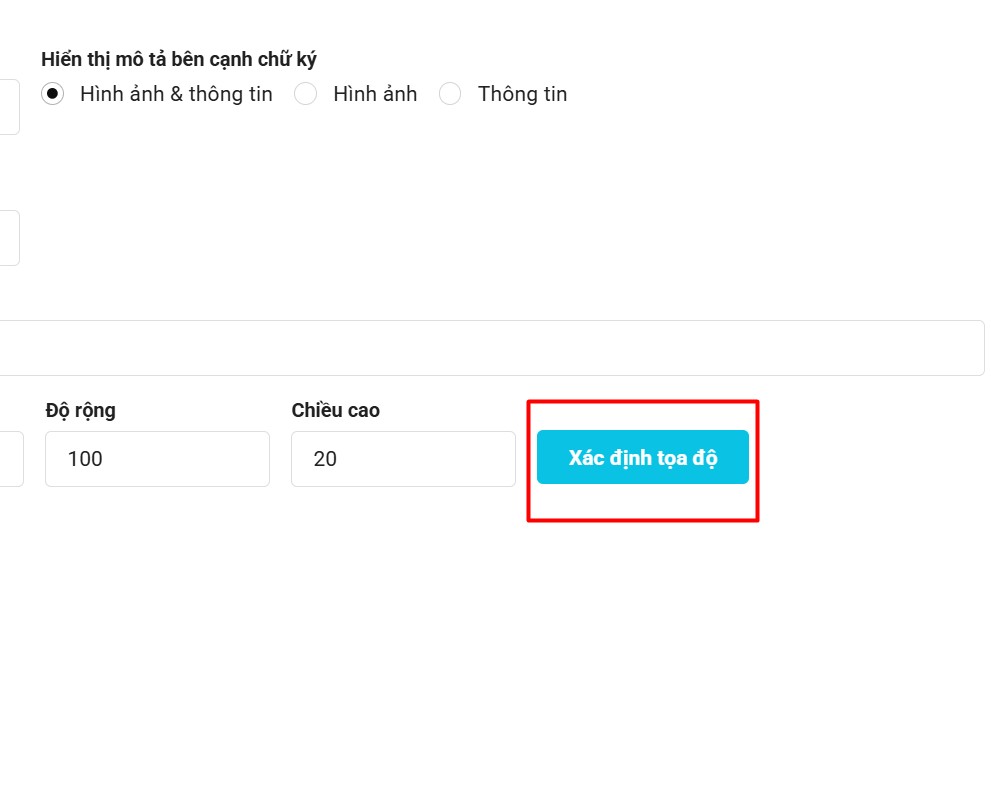Click the "Độ rộng" field label
1006x797 pixels.
[81, 410]
